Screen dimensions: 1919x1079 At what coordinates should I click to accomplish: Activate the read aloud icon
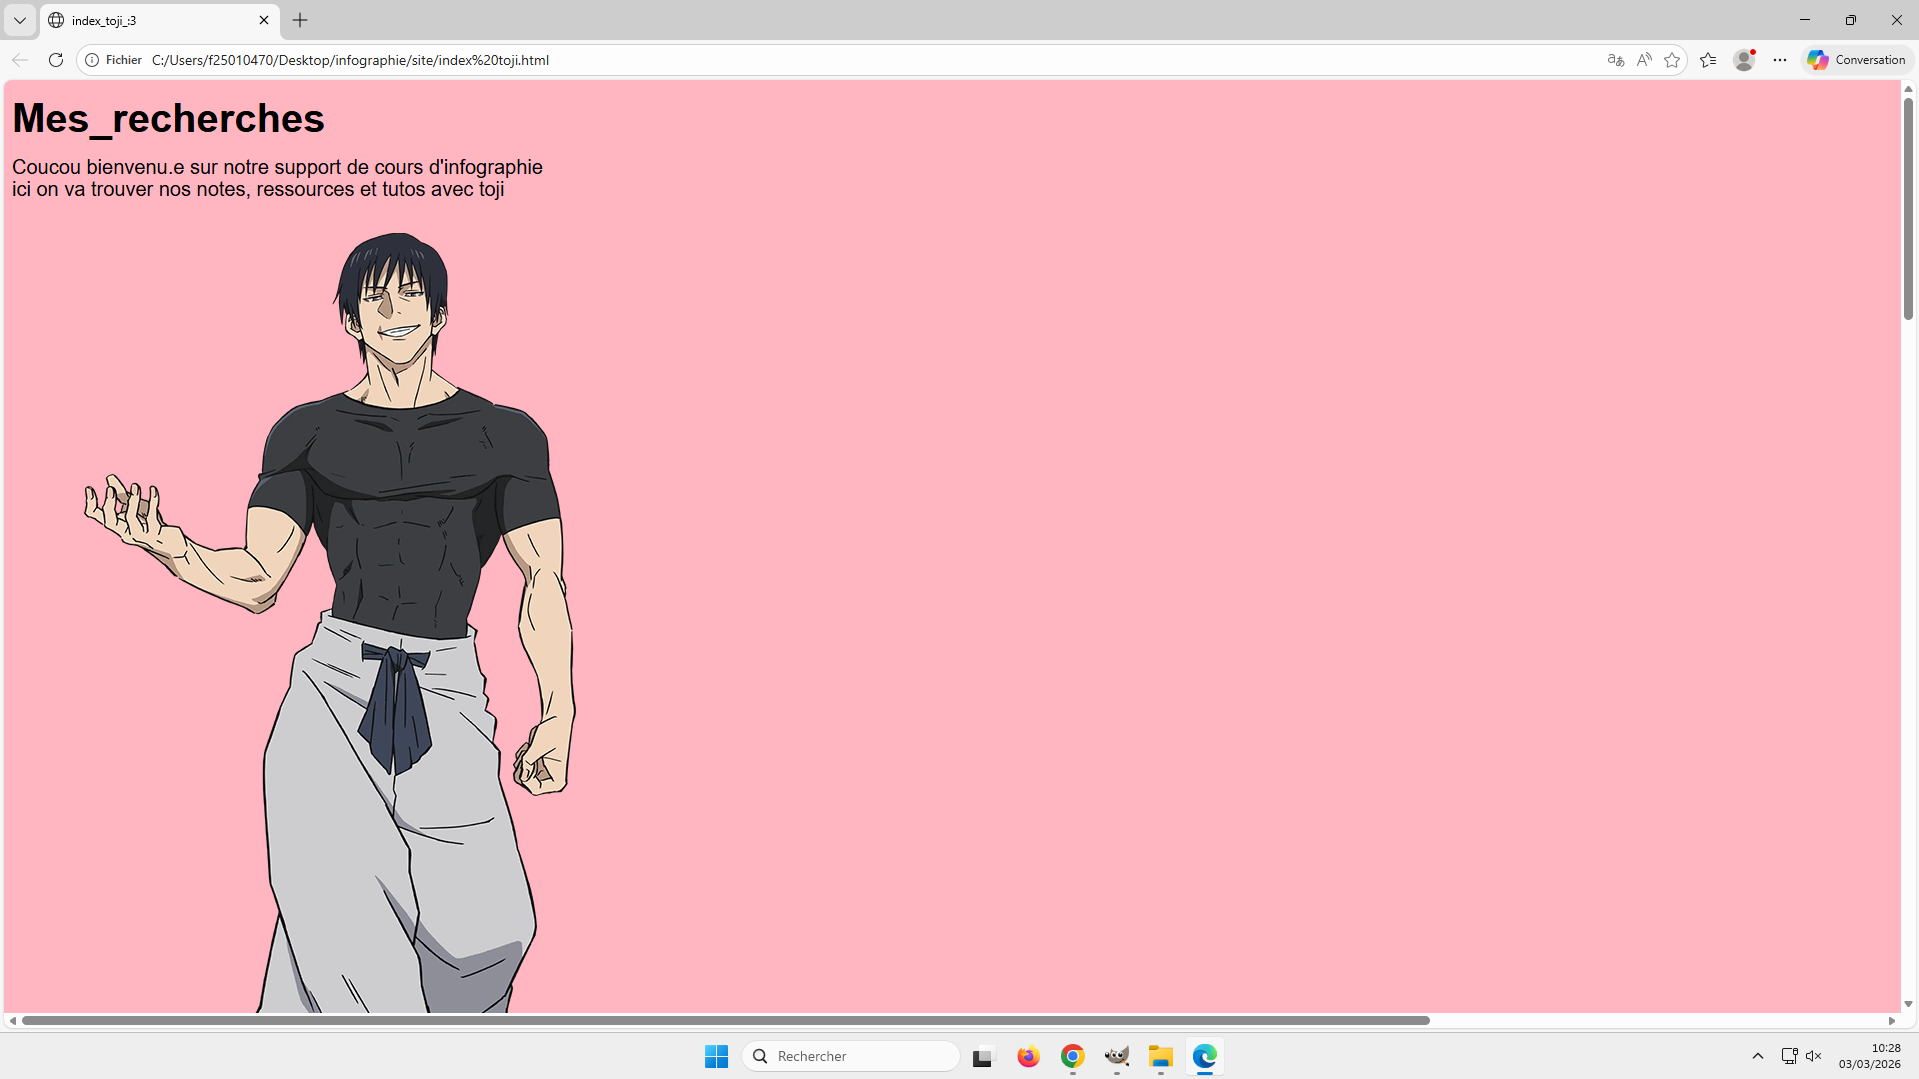click(x=1644, y=60)
